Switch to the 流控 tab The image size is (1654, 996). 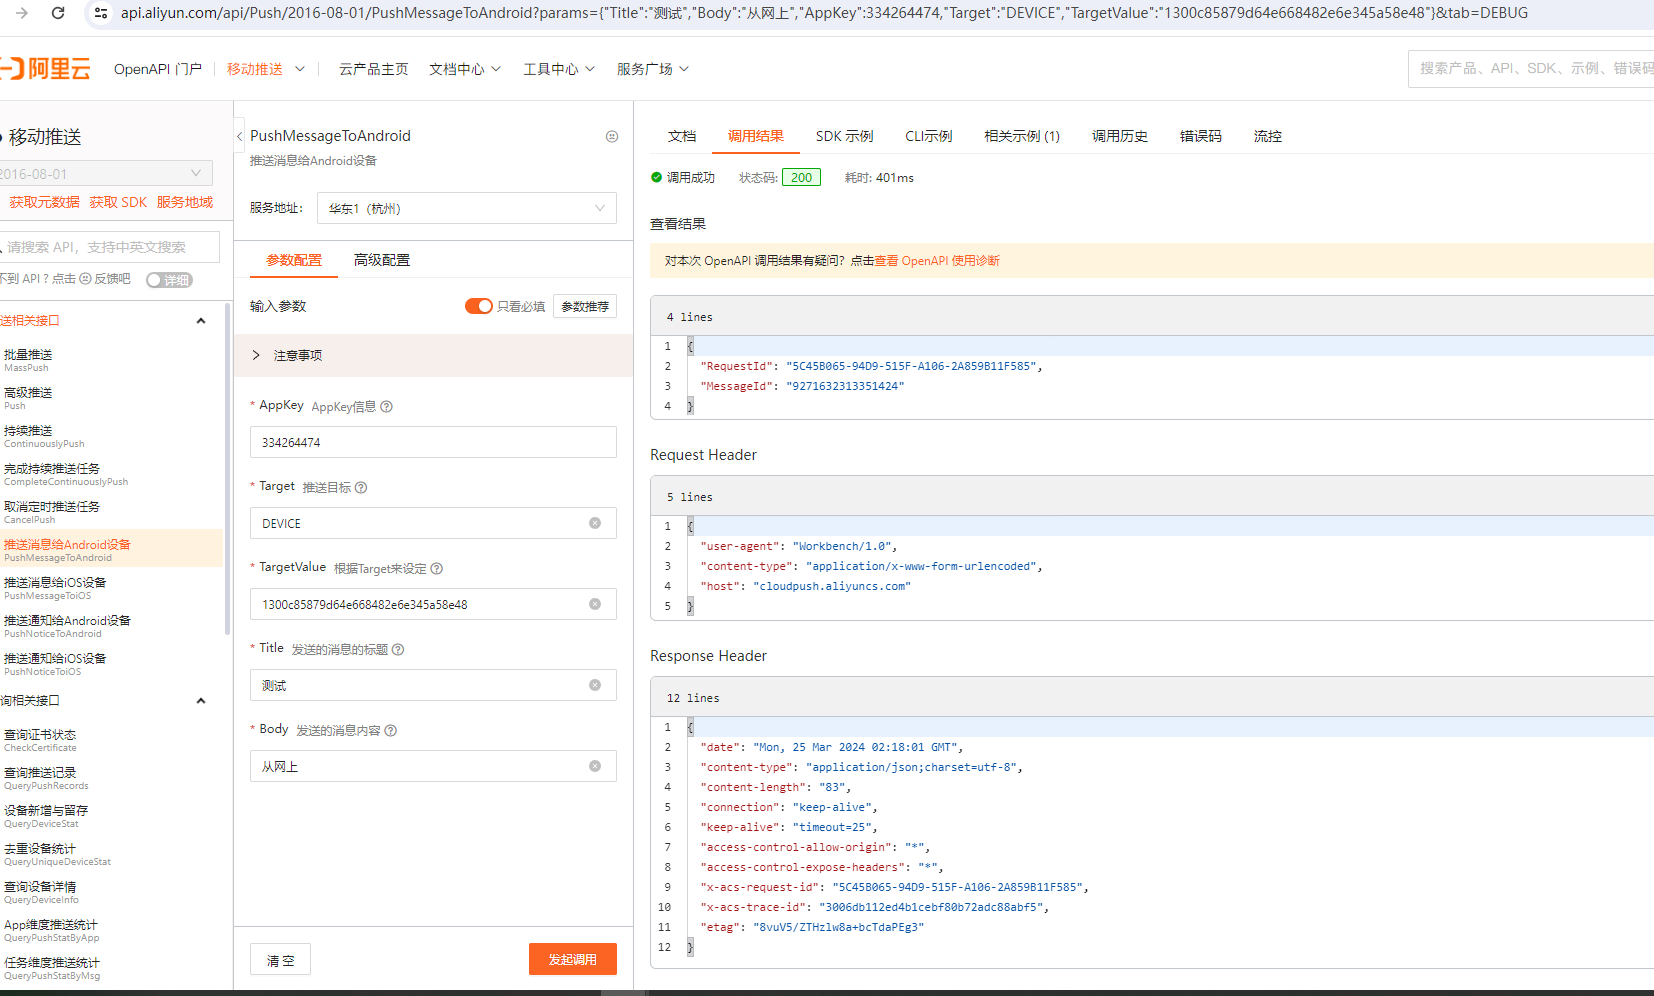pyautogui.click(x=1268, y=136)
